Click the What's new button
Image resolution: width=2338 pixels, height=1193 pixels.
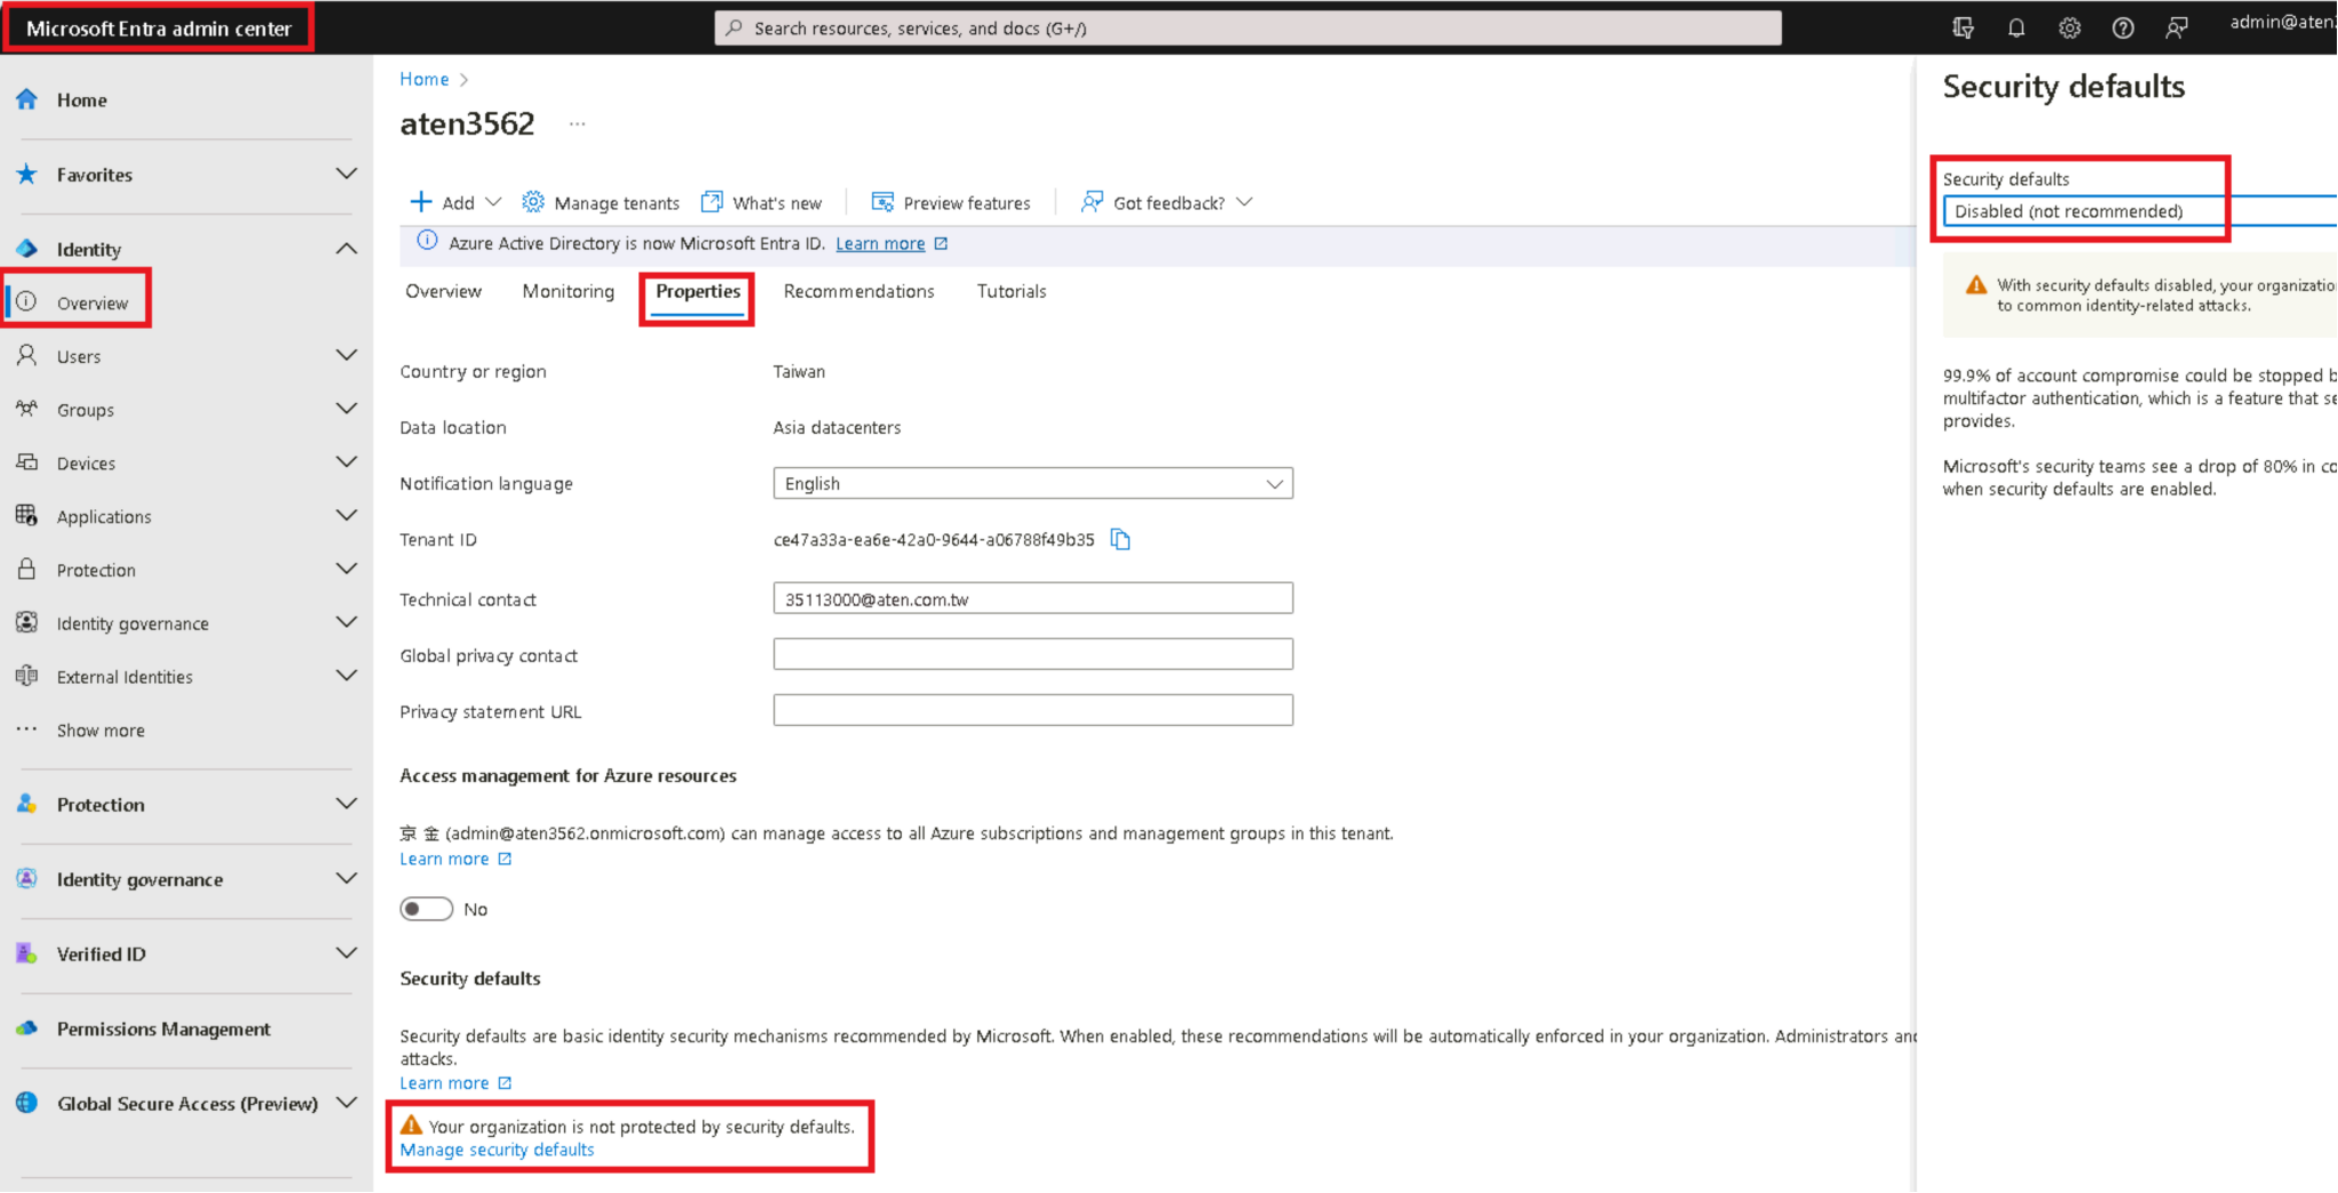(762, 202)
